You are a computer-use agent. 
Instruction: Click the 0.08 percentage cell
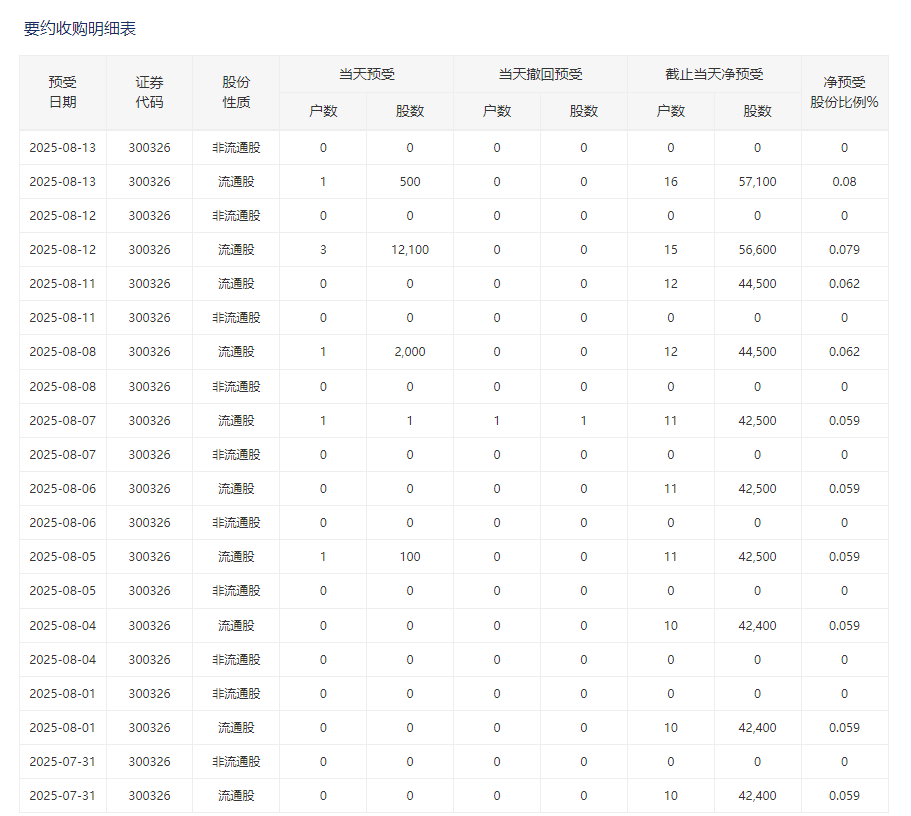click(844, 182)
